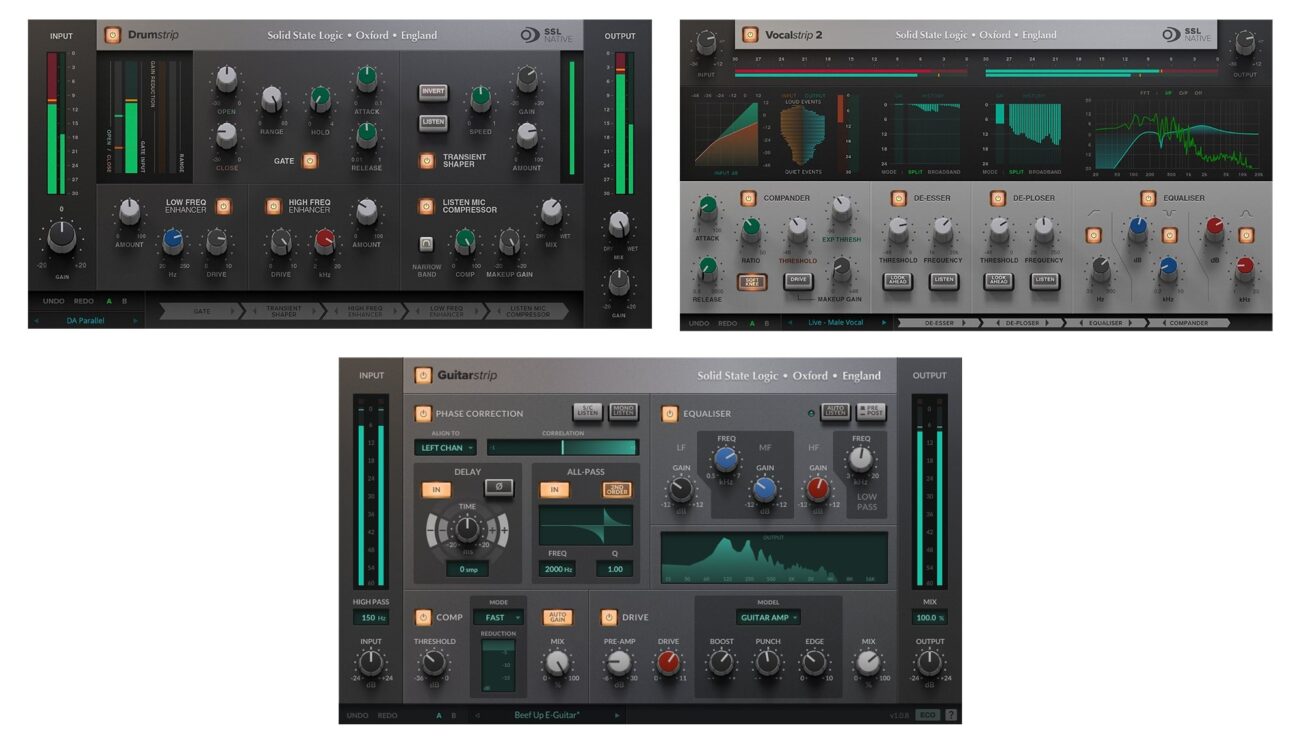Toggle Vocalstrip EQ high-pass band power icon
1300x749 pixels.
click(1094, 235)
